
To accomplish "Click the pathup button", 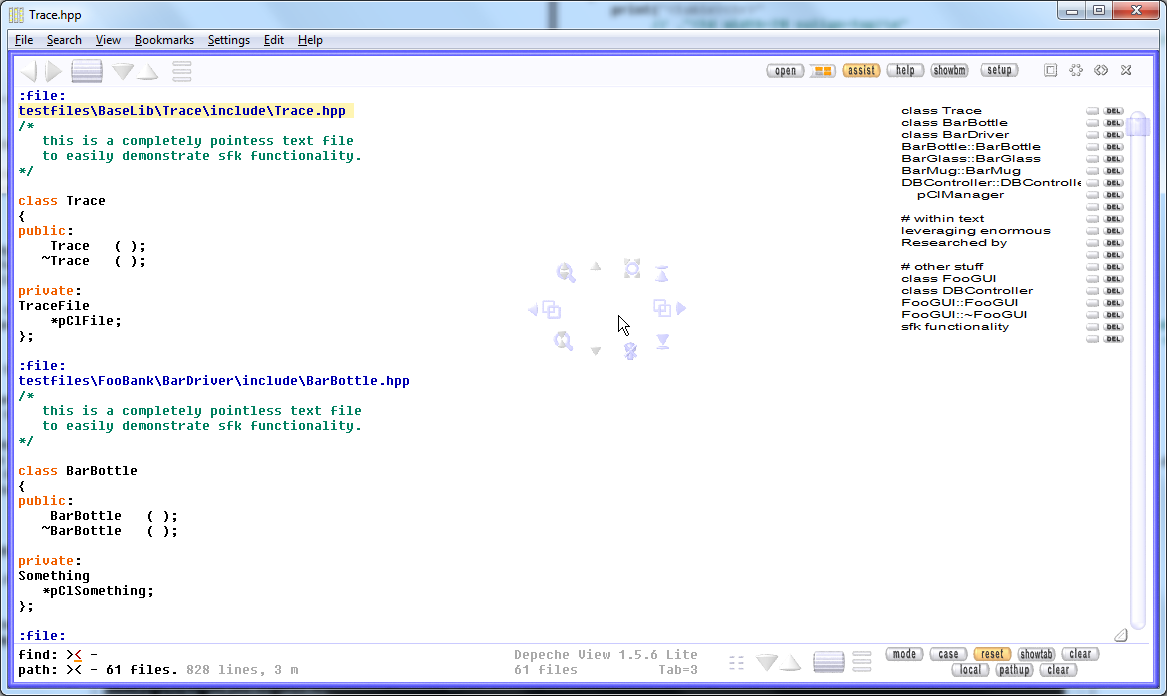I will (1014, 670).
